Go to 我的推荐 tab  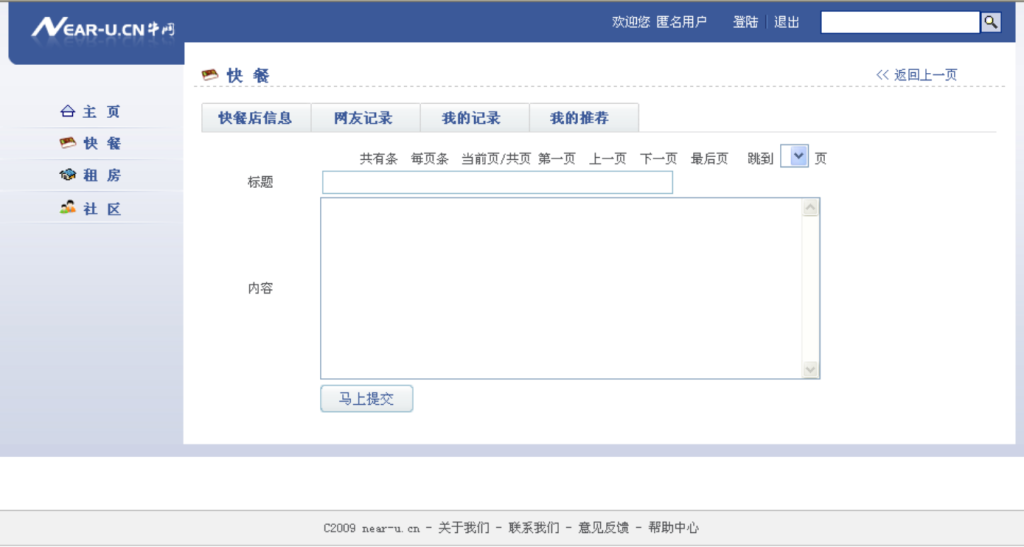tap(582, 118)
